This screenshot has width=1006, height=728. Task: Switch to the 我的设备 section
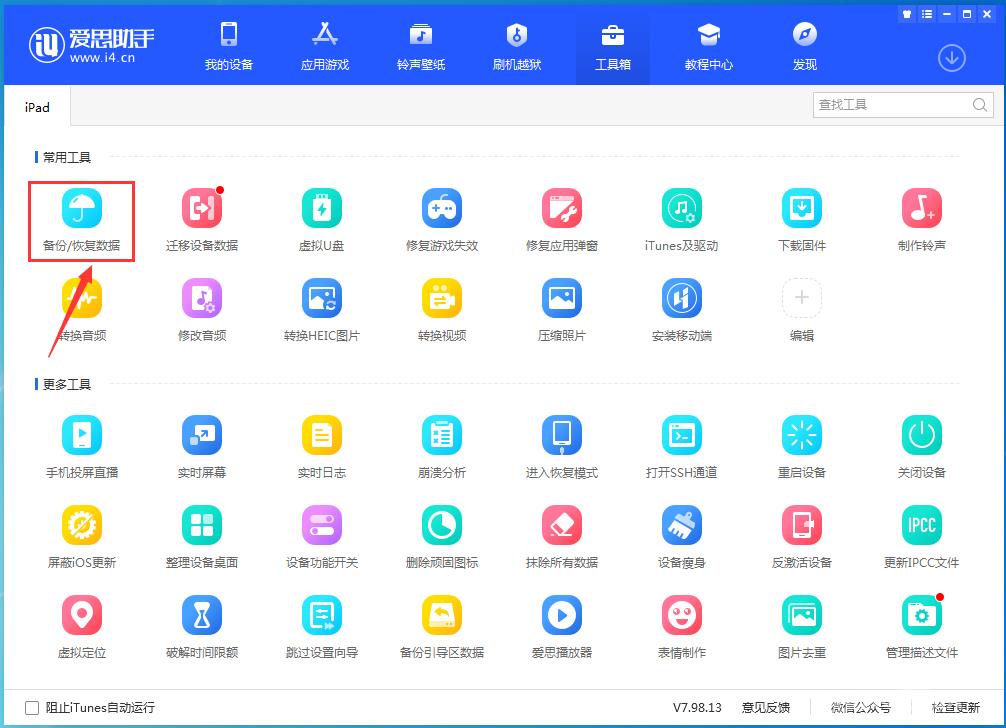[x=229, y=45]
